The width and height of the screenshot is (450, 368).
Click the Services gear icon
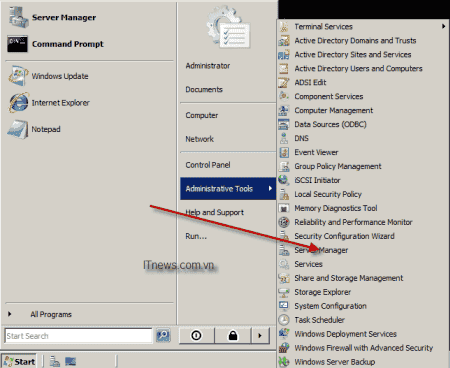click(x=284, y=264)
